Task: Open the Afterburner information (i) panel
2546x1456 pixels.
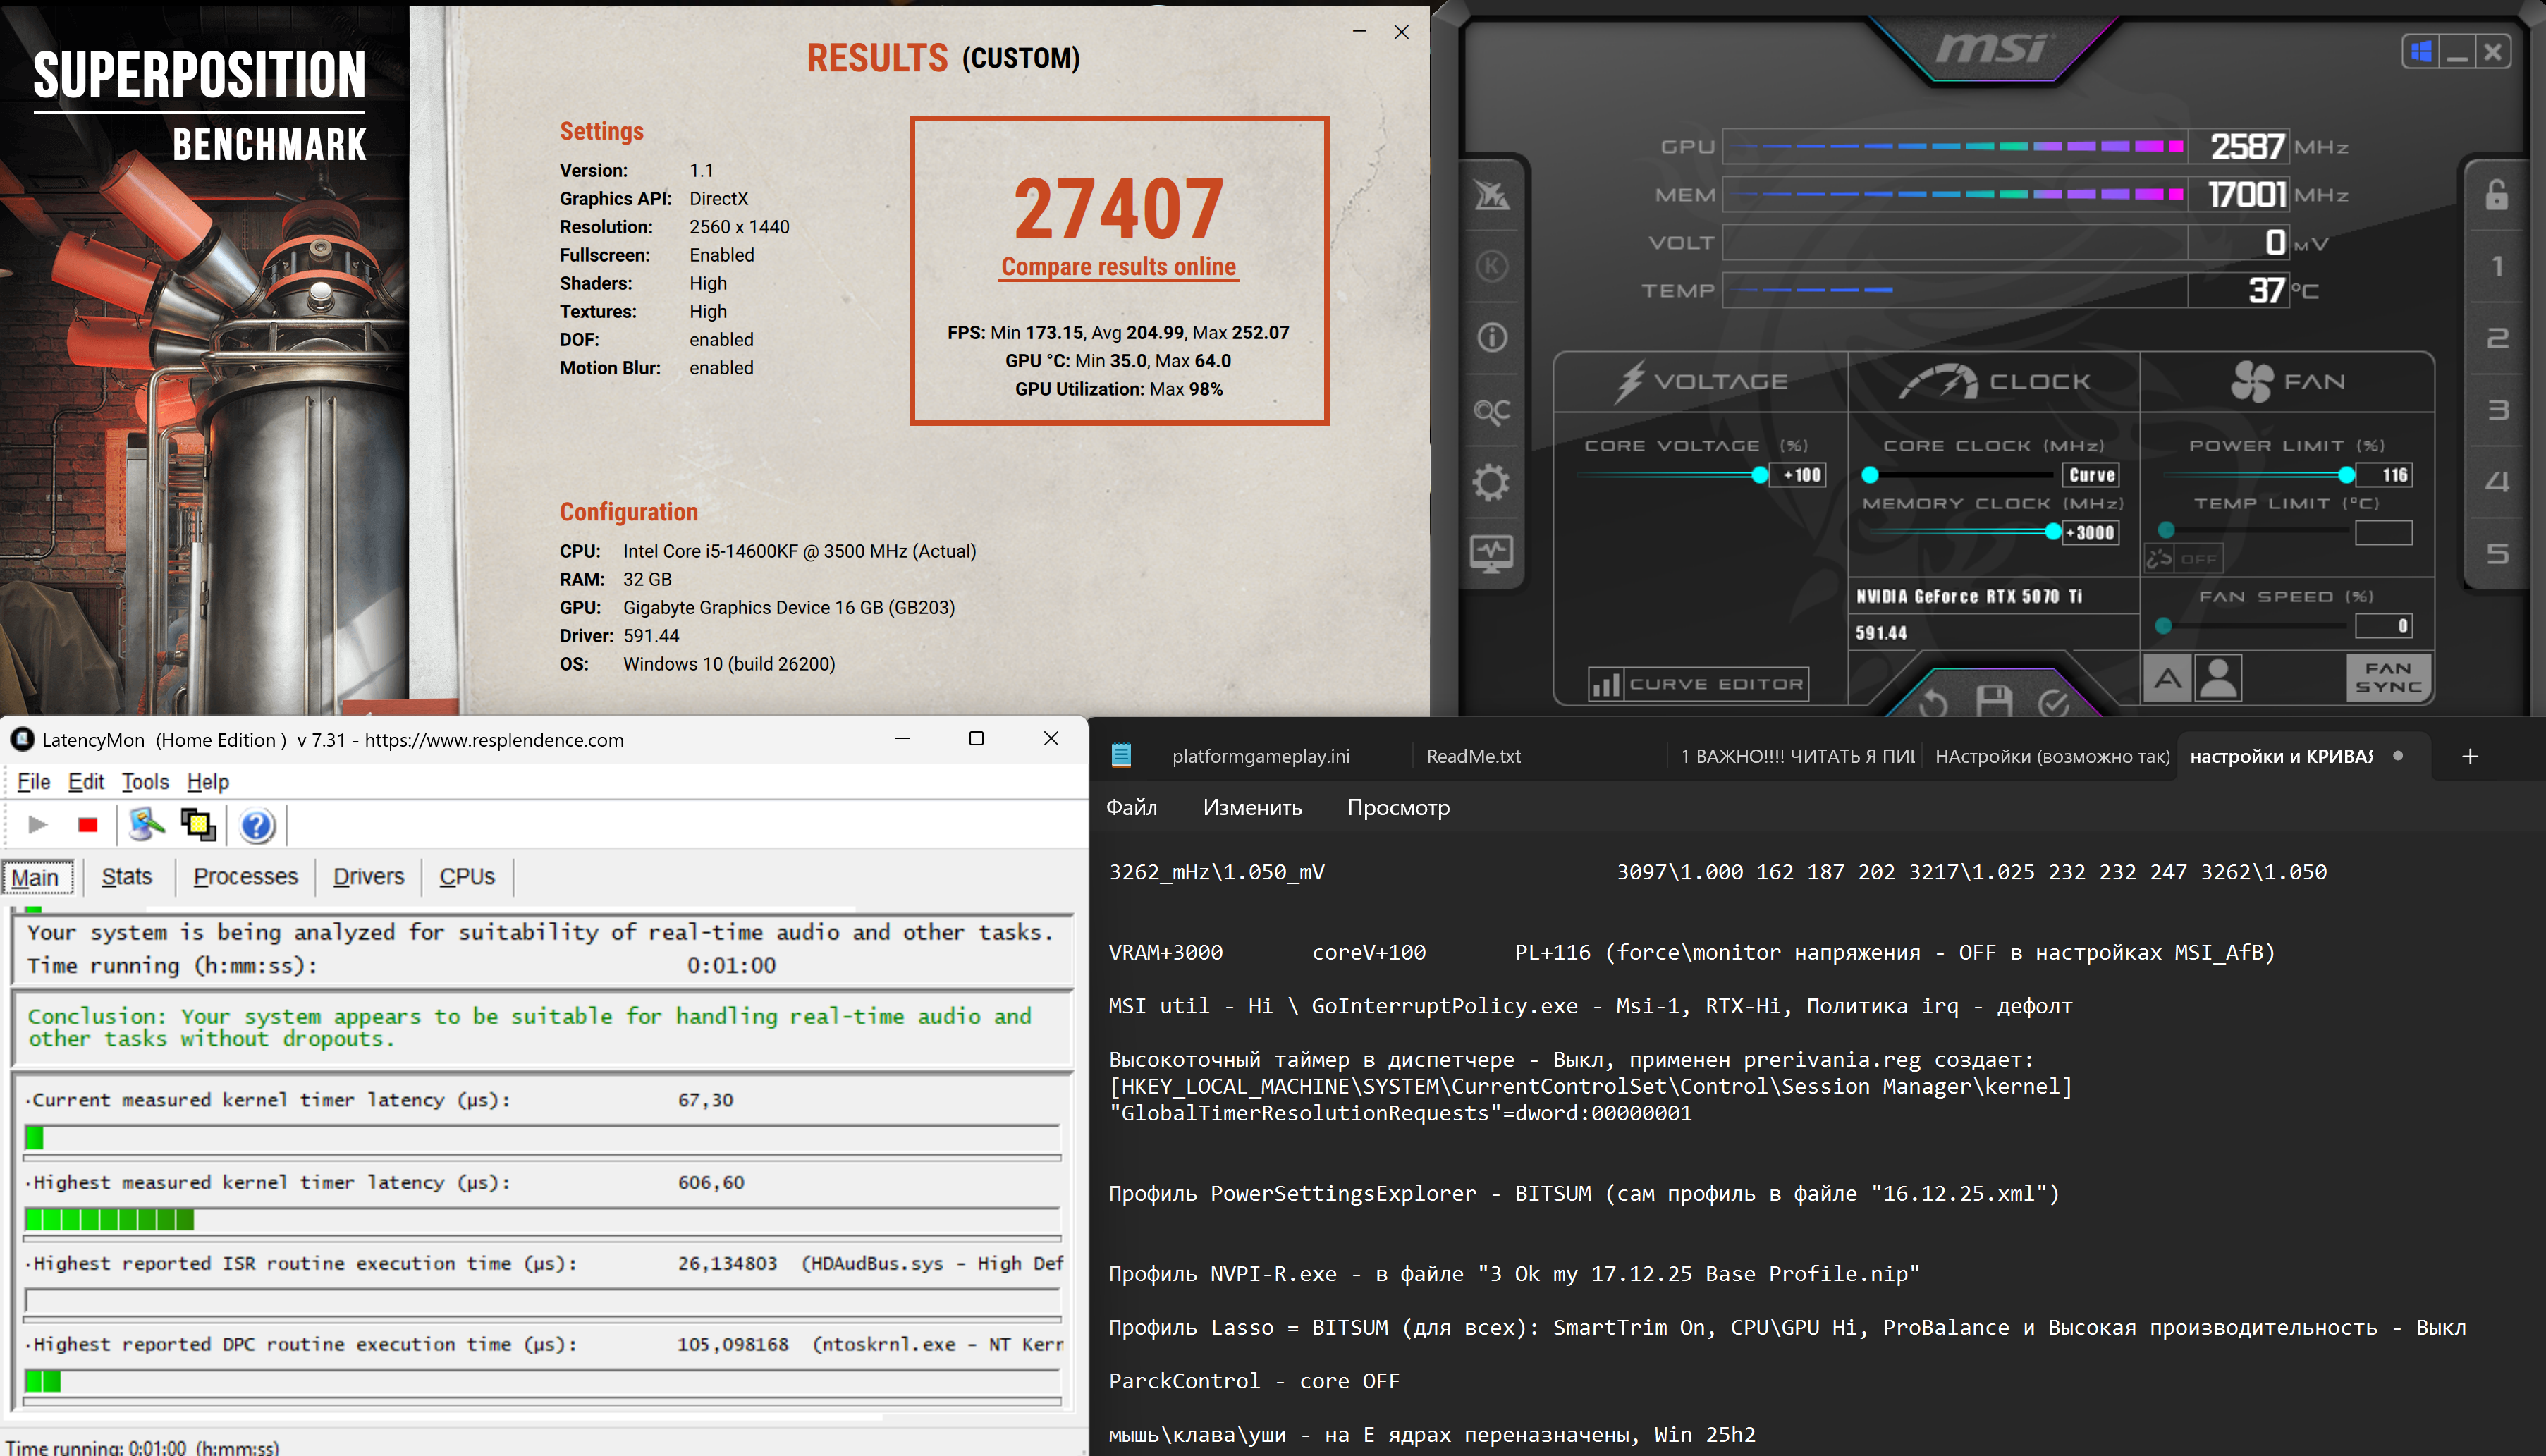Action: (x=1492, y=338)
